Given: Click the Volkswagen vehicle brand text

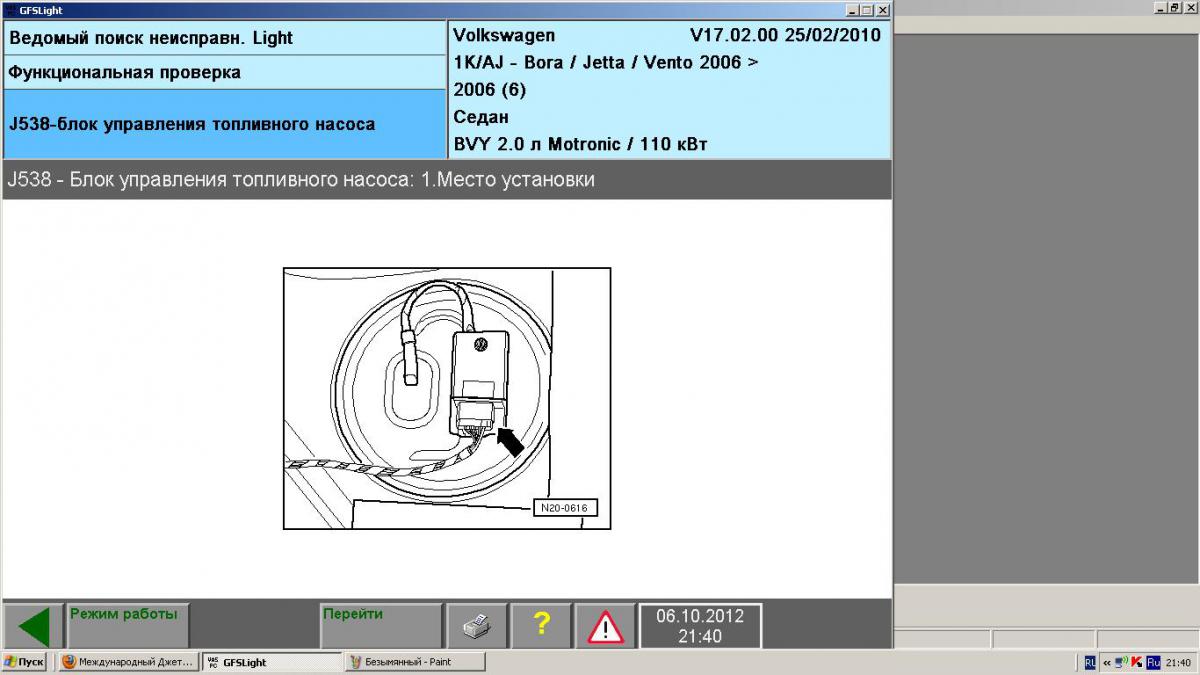Looking at the screenshot, I should [504, 35].
